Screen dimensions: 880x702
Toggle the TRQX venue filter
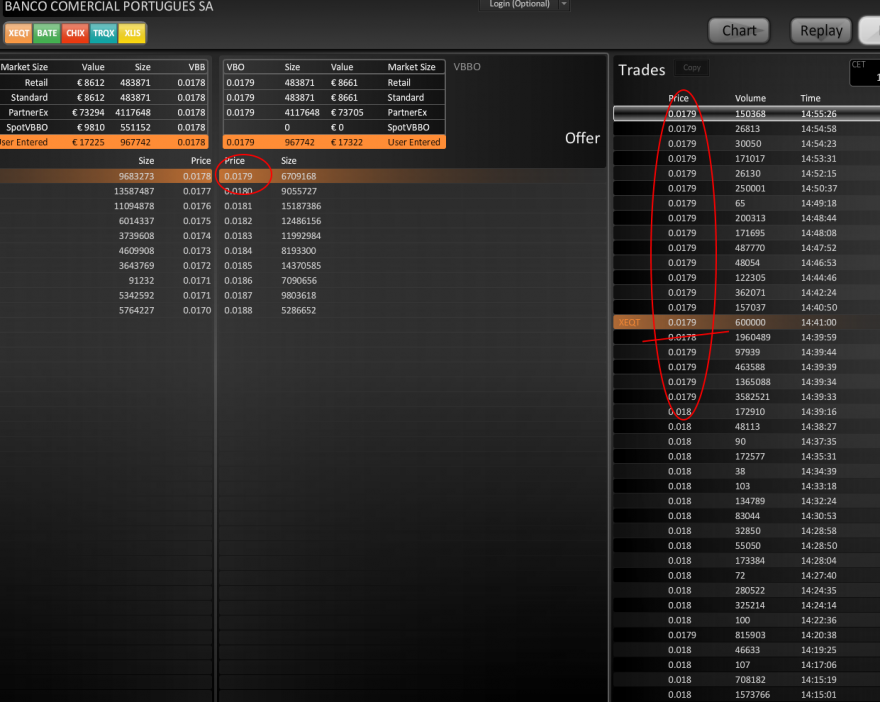pyautogui.click(x=103, y=33)
